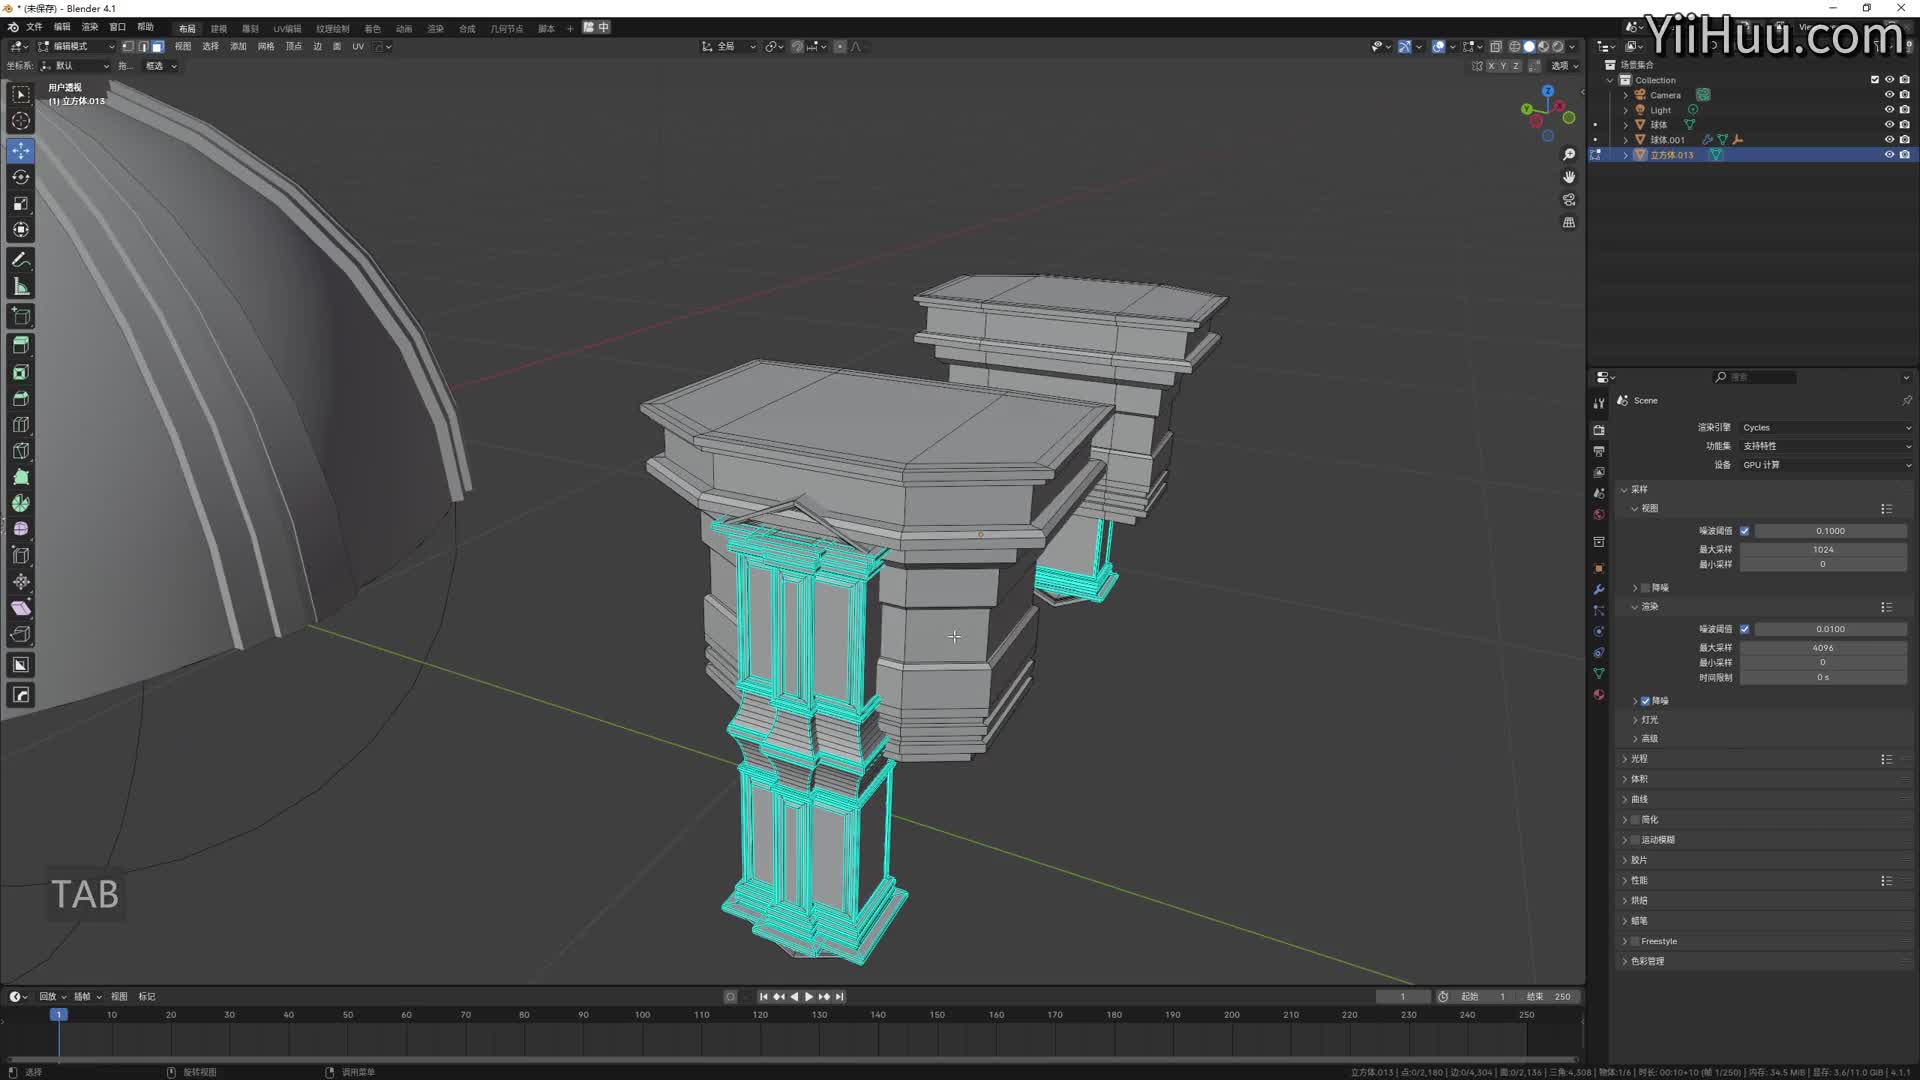Choose the Annotate pencil tool
The width and height of the screenshot is (1920, 1080).
click(20, 260)
